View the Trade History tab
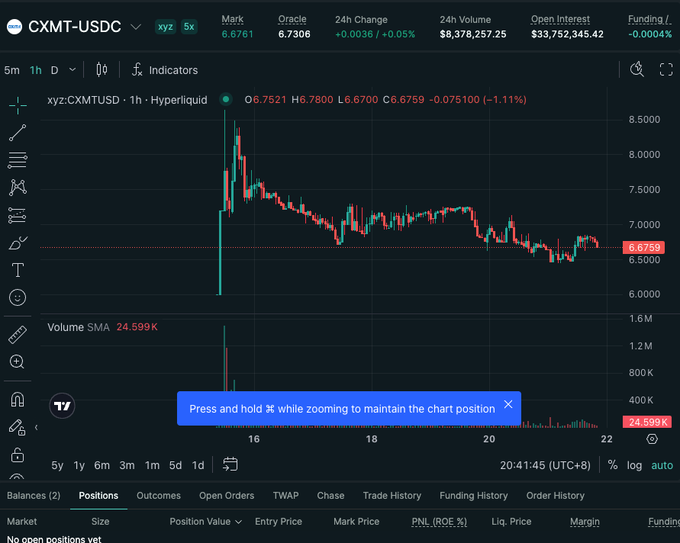This screenshot has width=680, height=543. coord(392,495)
